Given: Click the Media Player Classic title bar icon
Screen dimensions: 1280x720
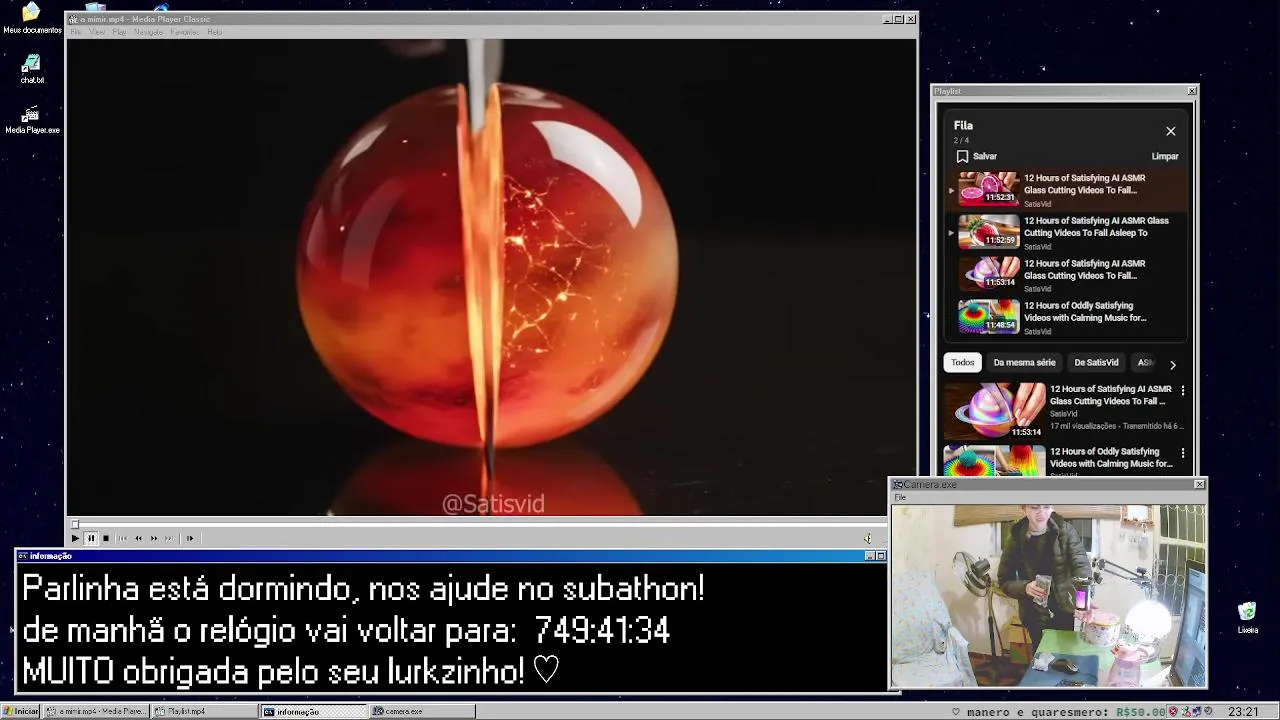Looking at the screenshot, I should (72, 19).
